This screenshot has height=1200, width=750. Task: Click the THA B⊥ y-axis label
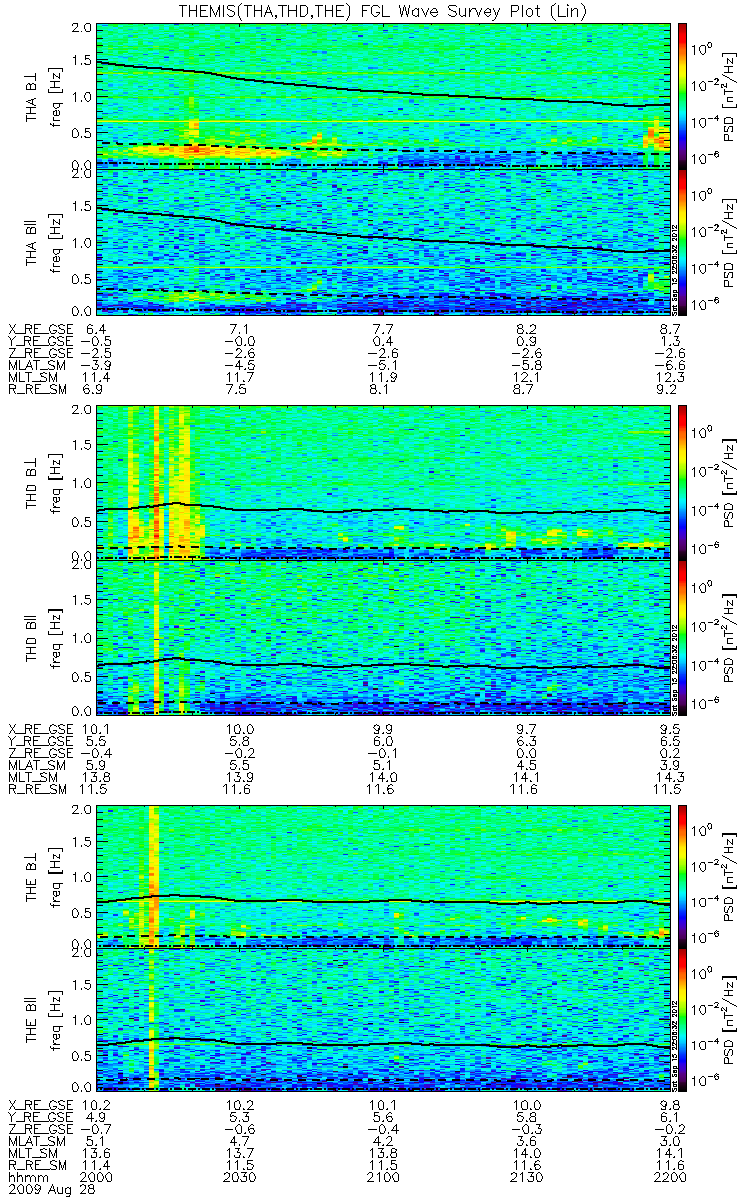pos(31,95)
